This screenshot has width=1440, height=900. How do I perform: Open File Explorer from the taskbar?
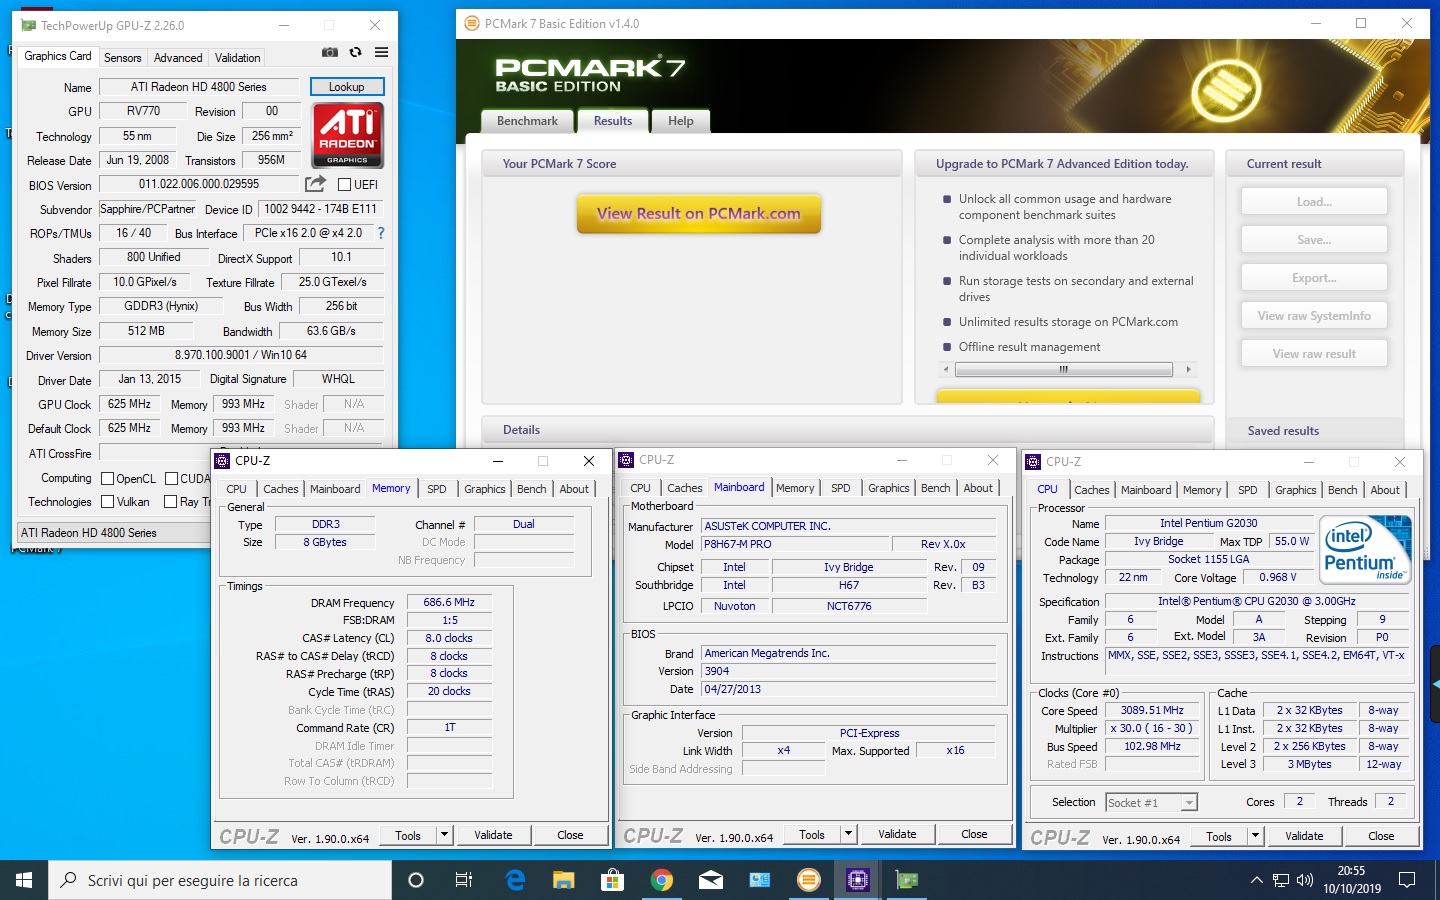point(564,880)
